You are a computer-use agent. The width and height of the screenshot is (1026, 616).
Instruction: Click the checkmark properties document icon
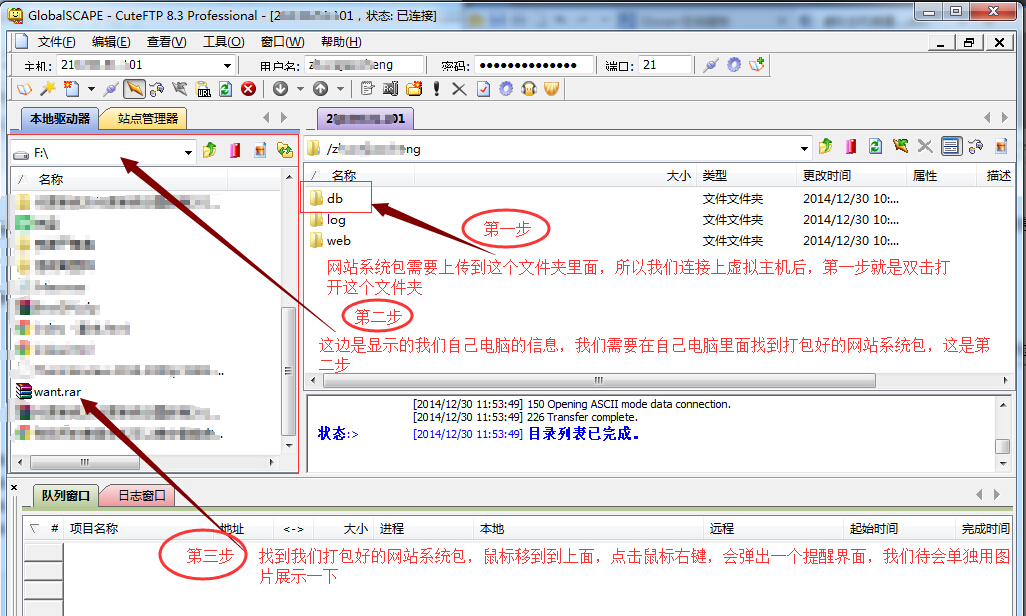pos(483,88)
